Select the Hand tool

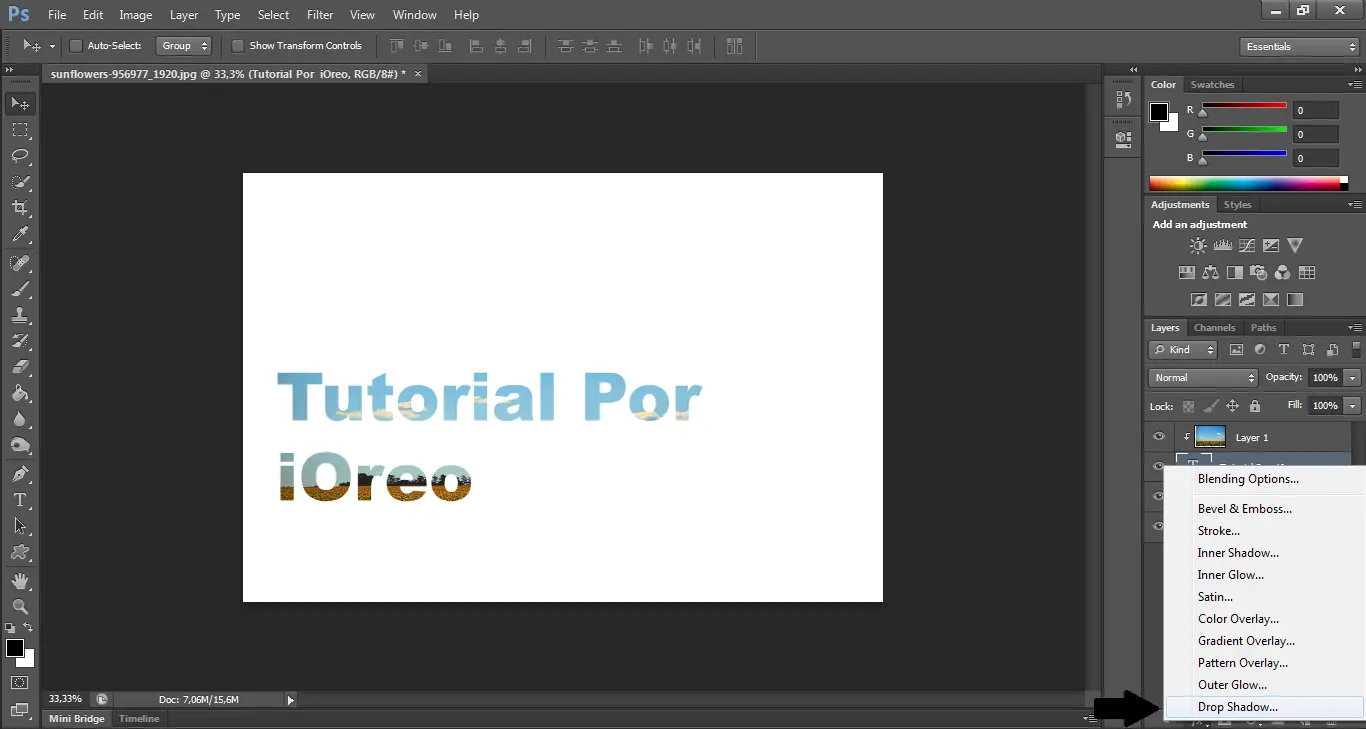click(x=20, y=581)
